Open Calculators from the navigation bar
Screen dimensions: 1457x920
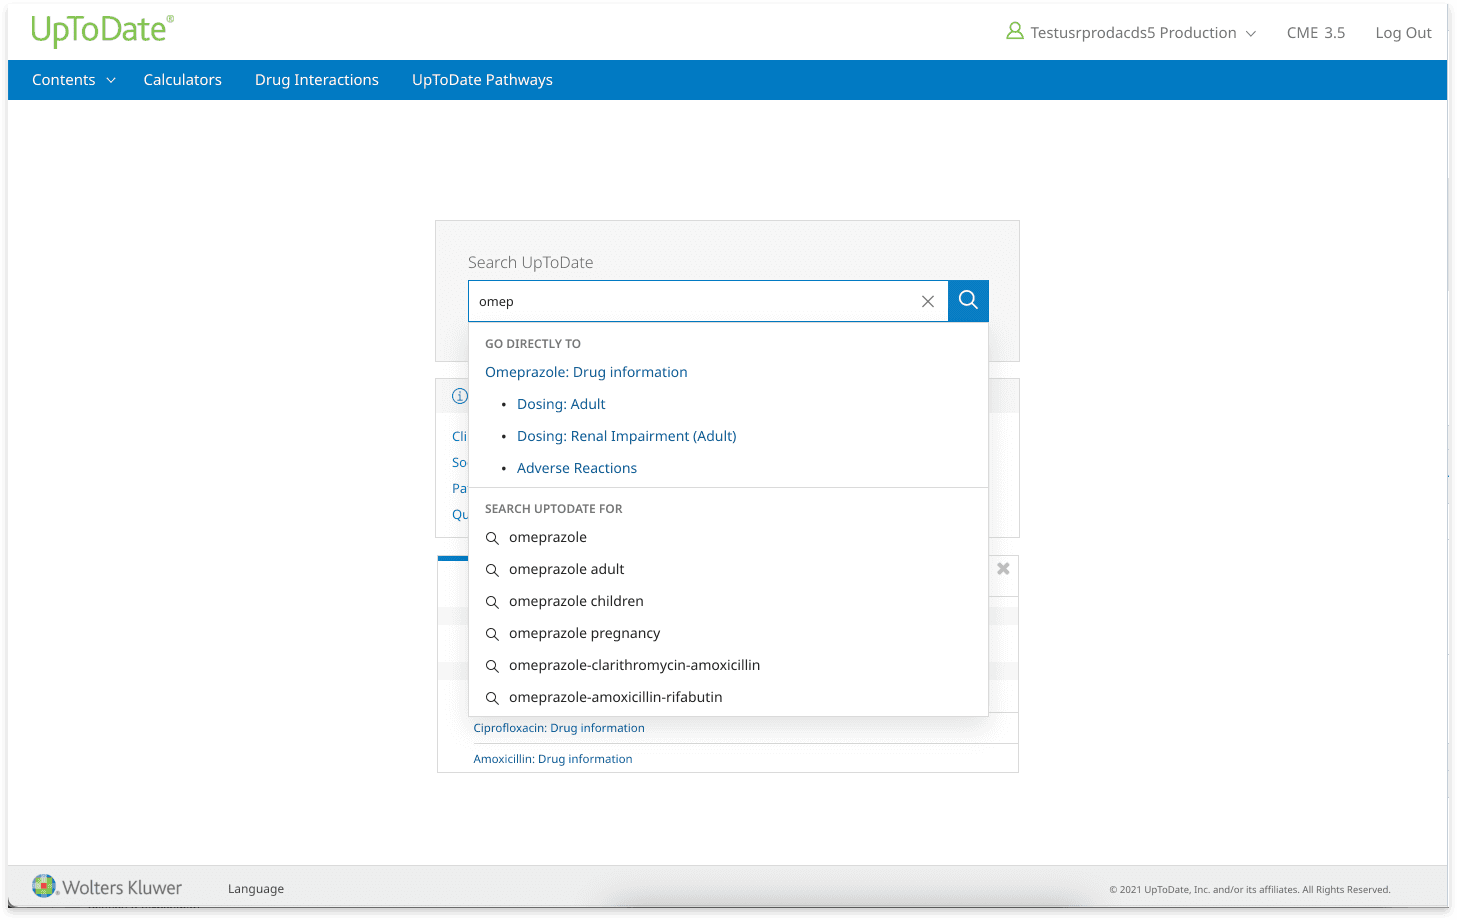[183, 80]
